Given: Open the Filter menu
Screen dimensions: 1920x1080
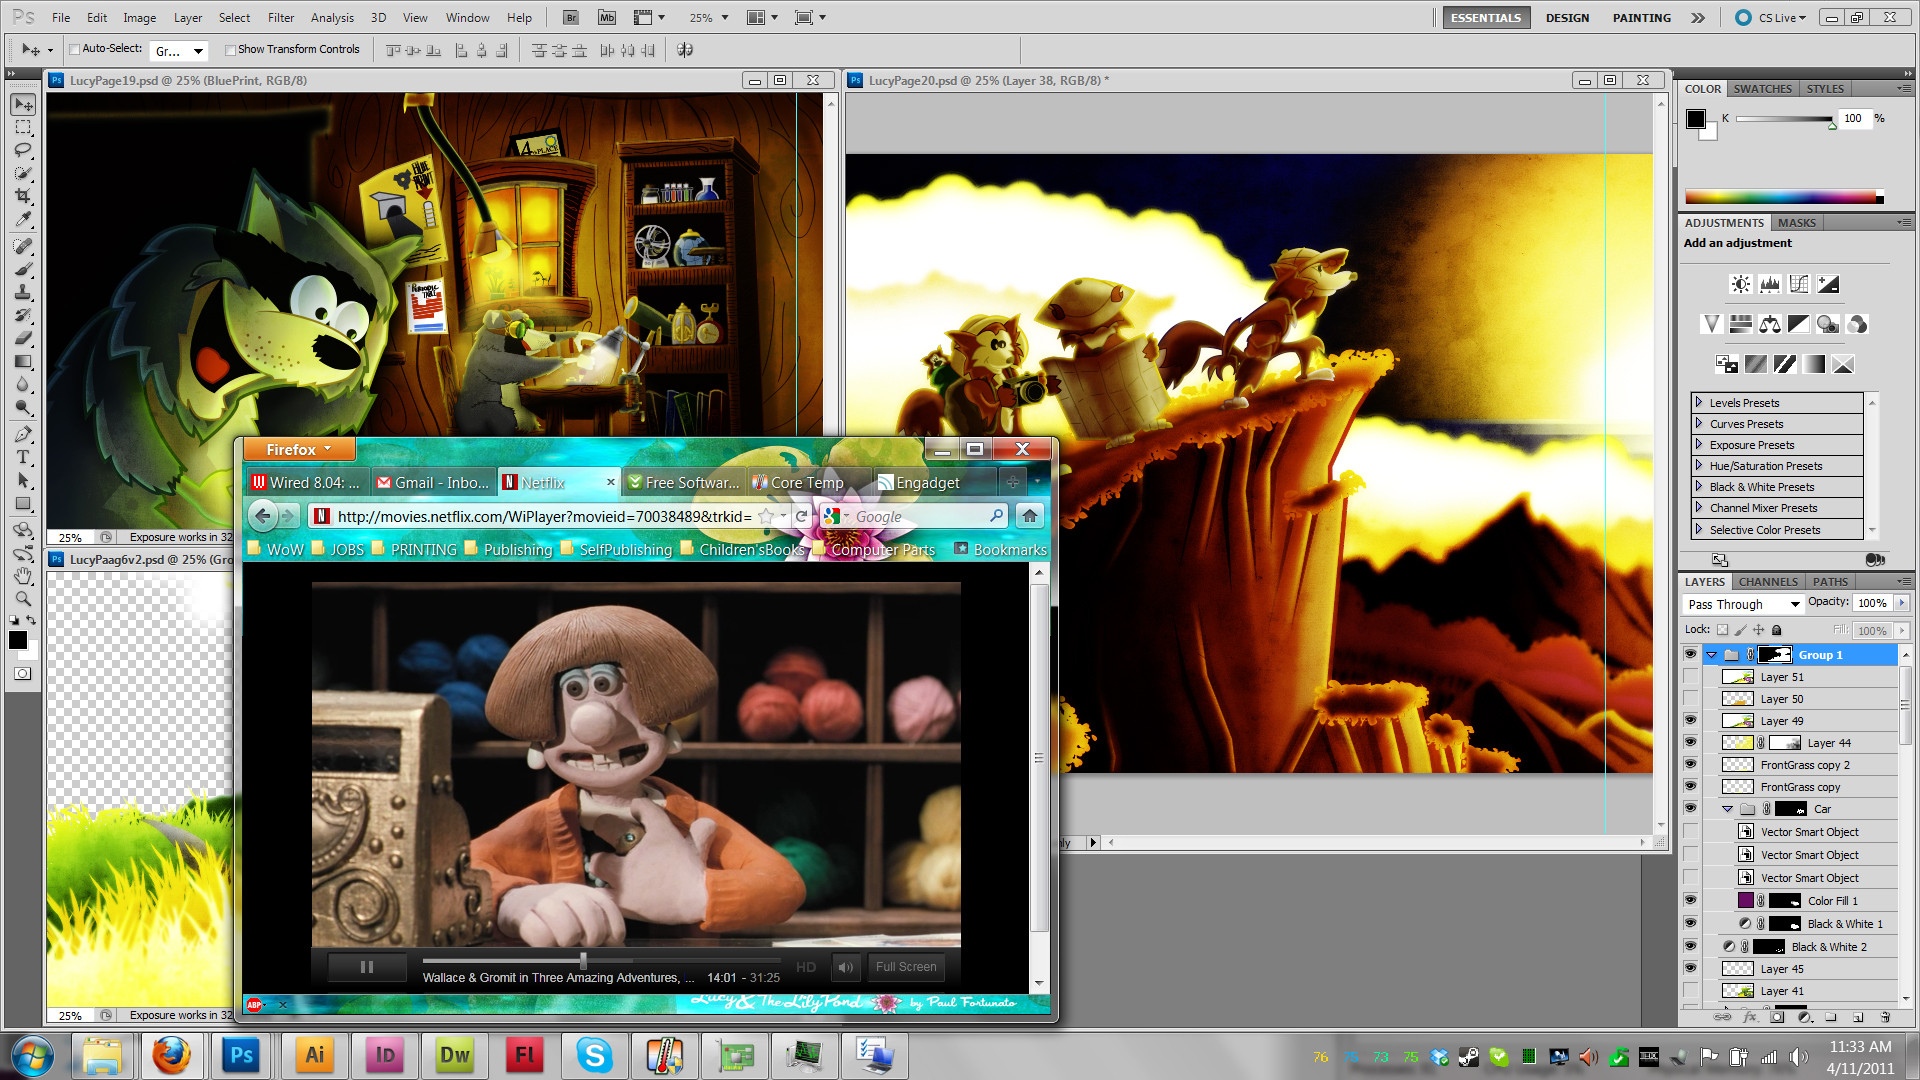Looking at the screenshot, I should [281, 17].
